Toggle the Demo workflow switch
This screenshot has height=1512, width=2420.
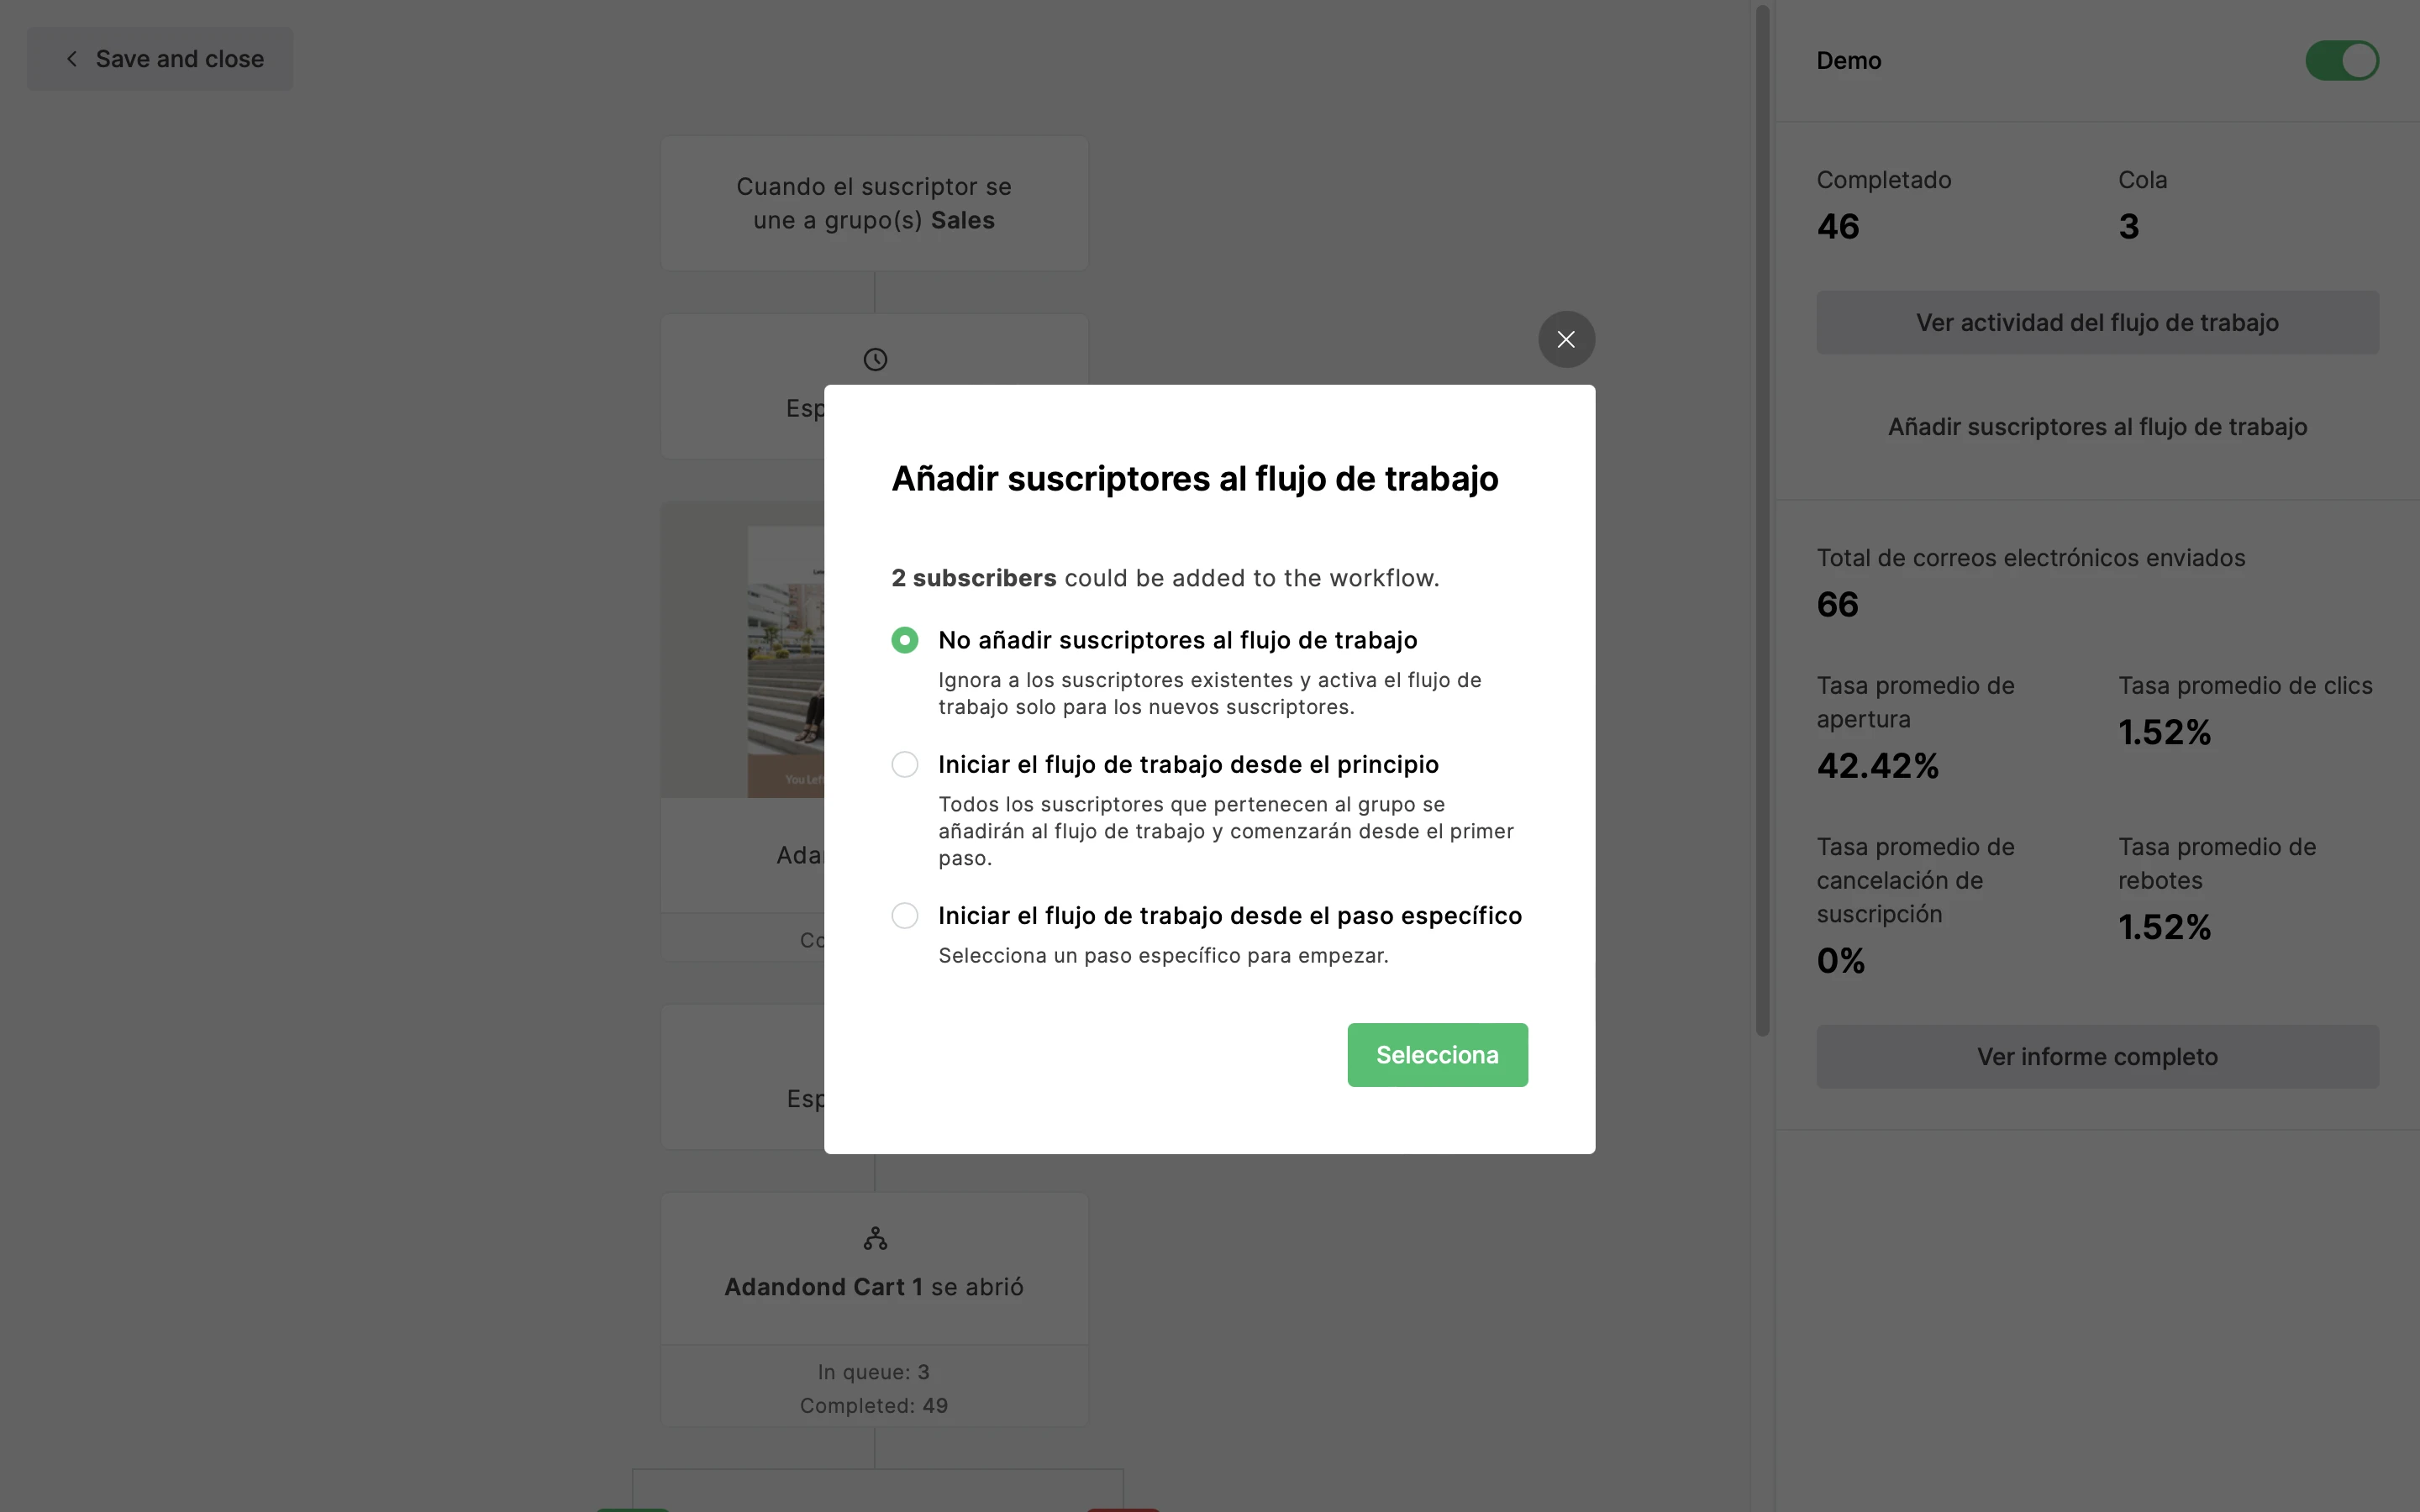point(2342,61)
